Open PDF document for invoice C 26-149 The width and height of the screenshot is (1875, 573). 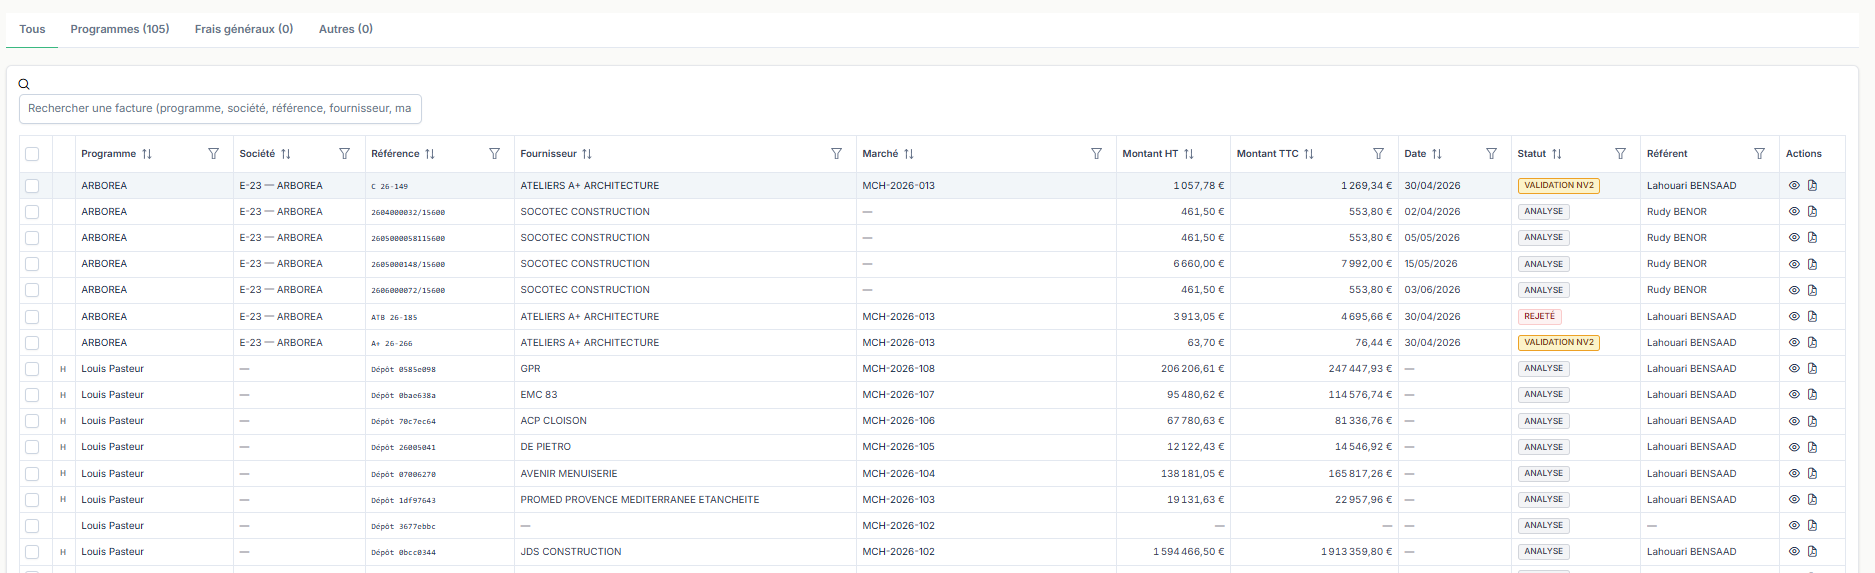tap(1812, 185)
